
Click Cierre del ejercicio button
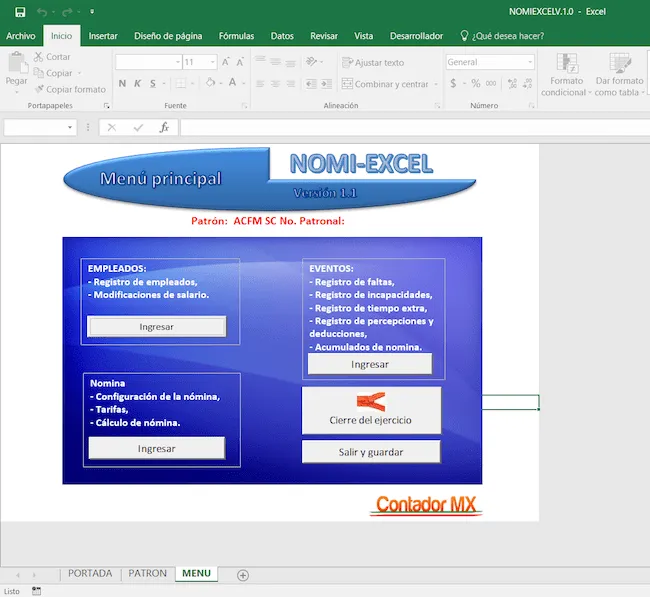[371, 410]
